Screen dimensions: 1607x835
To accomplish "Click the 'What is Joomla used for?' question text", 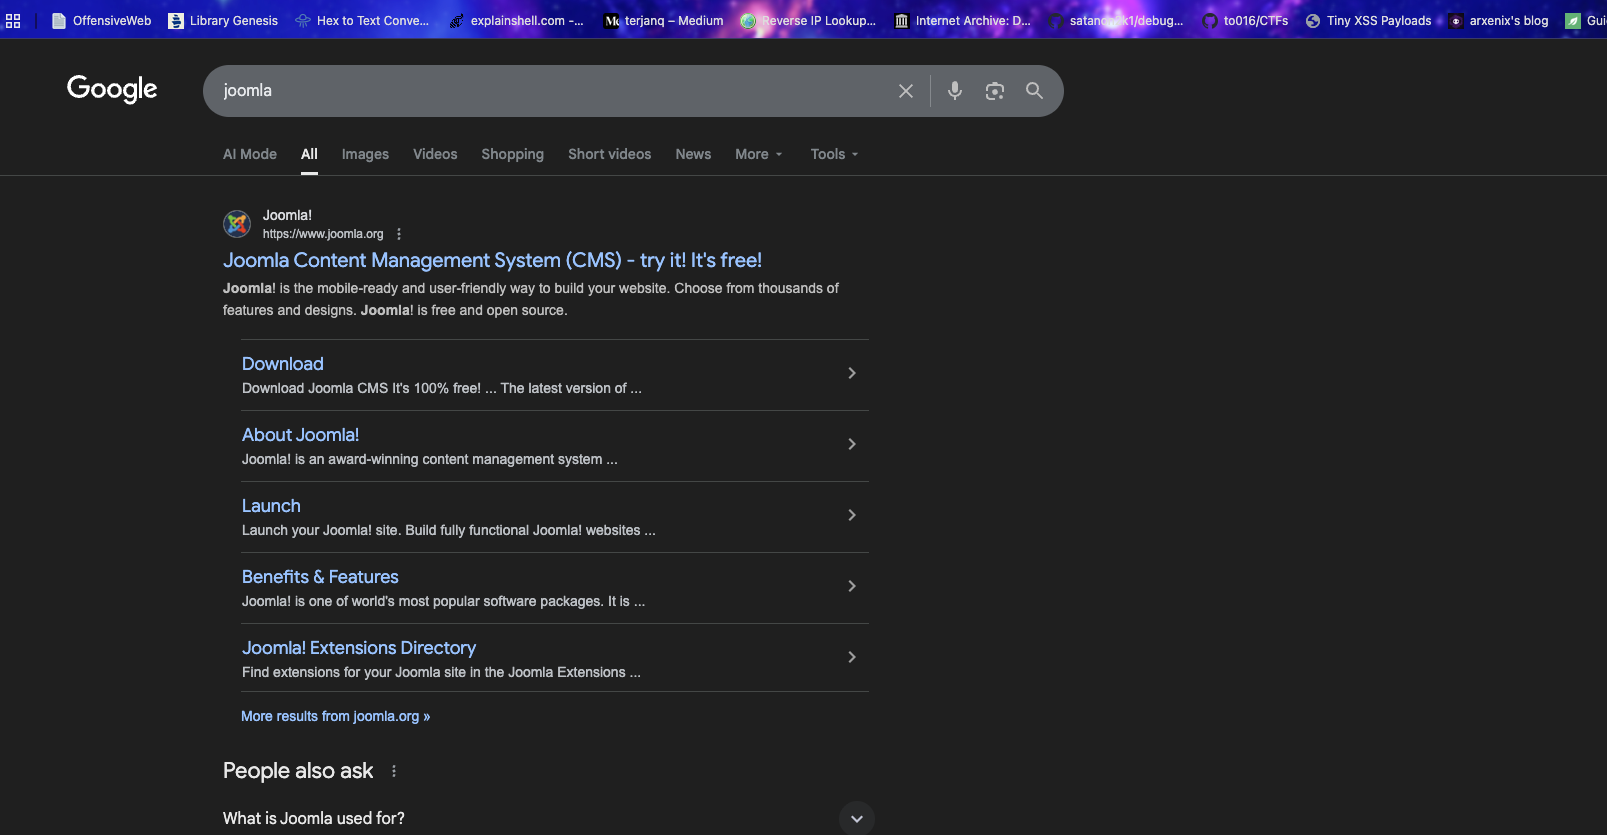I will click(314, 818).
